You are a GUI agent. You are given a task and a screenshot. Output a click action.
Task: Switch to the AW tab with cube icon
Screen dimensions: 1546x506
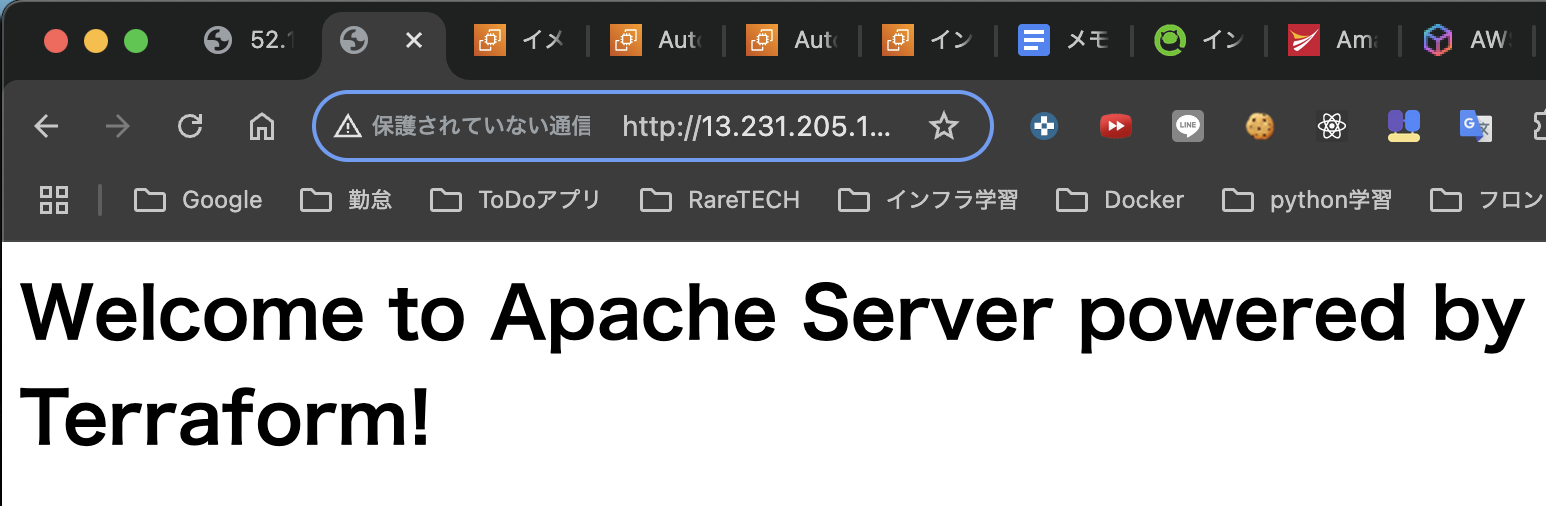click(1466, 40)
